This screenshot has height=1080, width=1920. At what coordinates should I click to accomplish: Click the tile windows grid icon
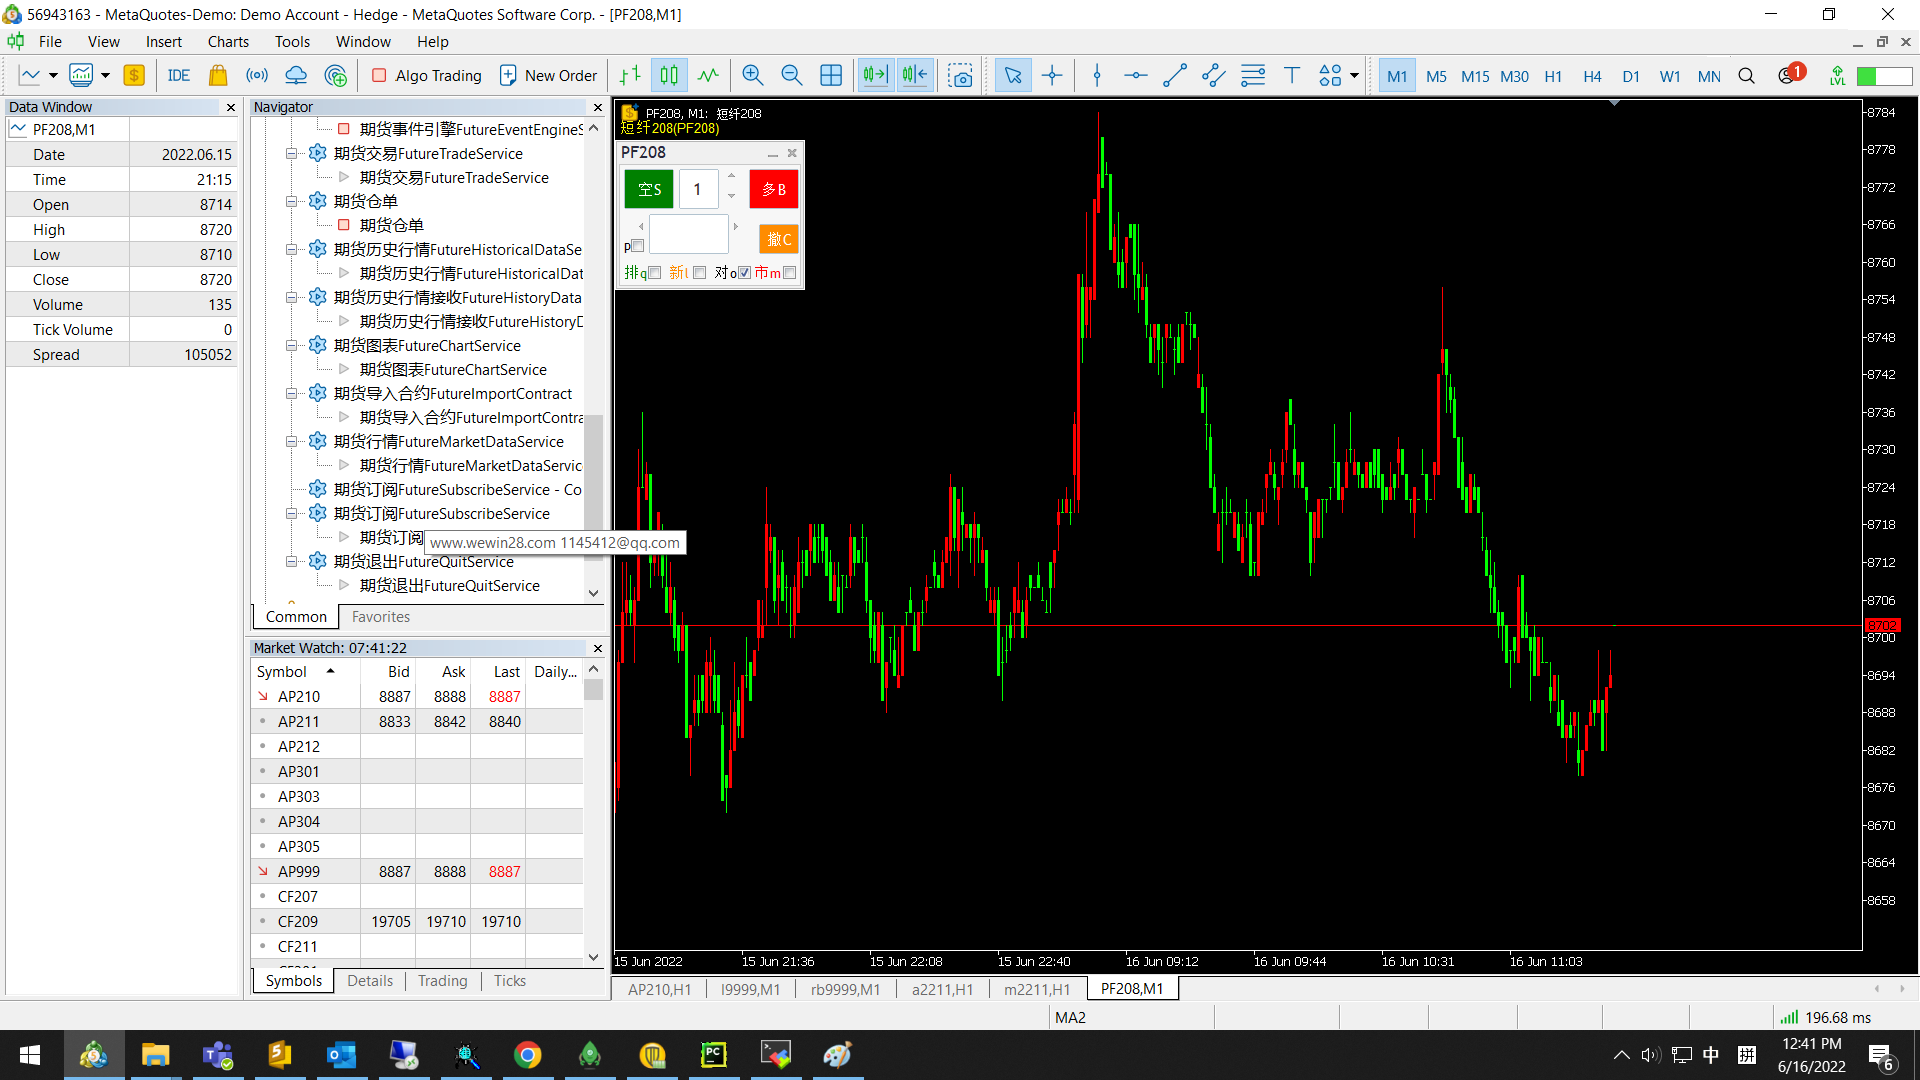pos(831,76)
